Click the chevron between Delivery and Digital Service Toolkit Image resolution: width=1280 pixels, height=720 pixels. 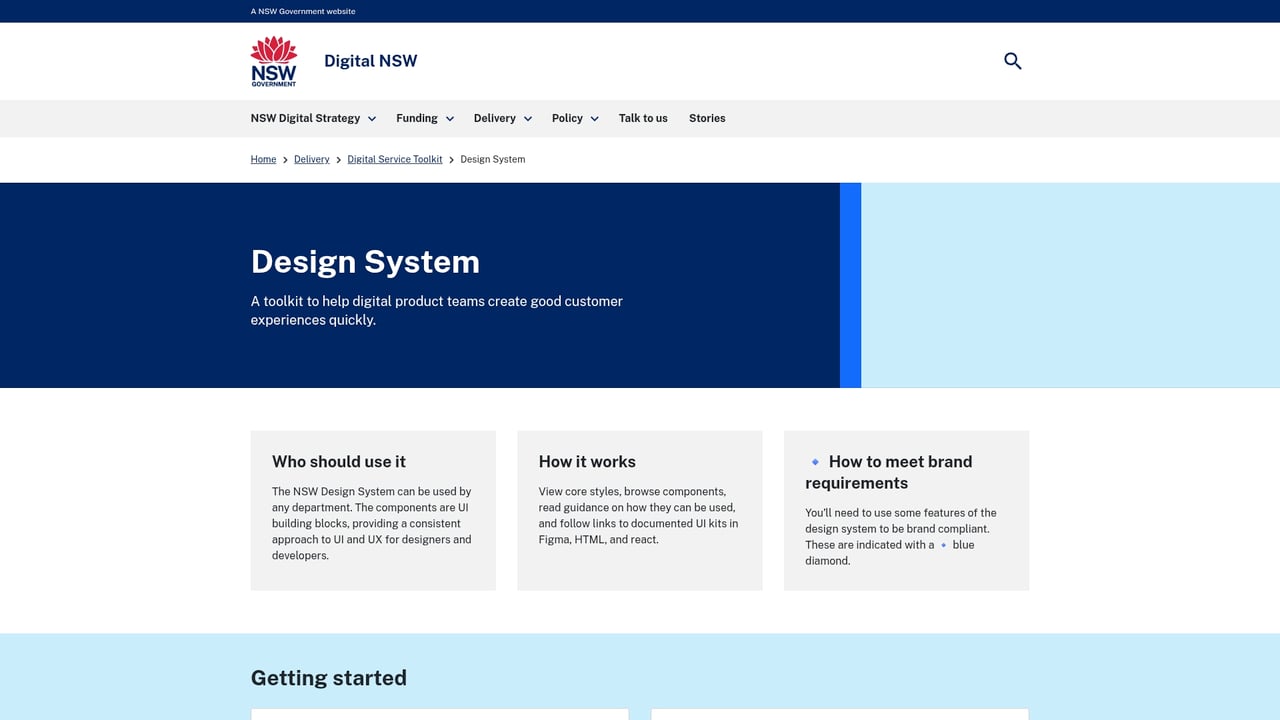(x=338, y=159)
